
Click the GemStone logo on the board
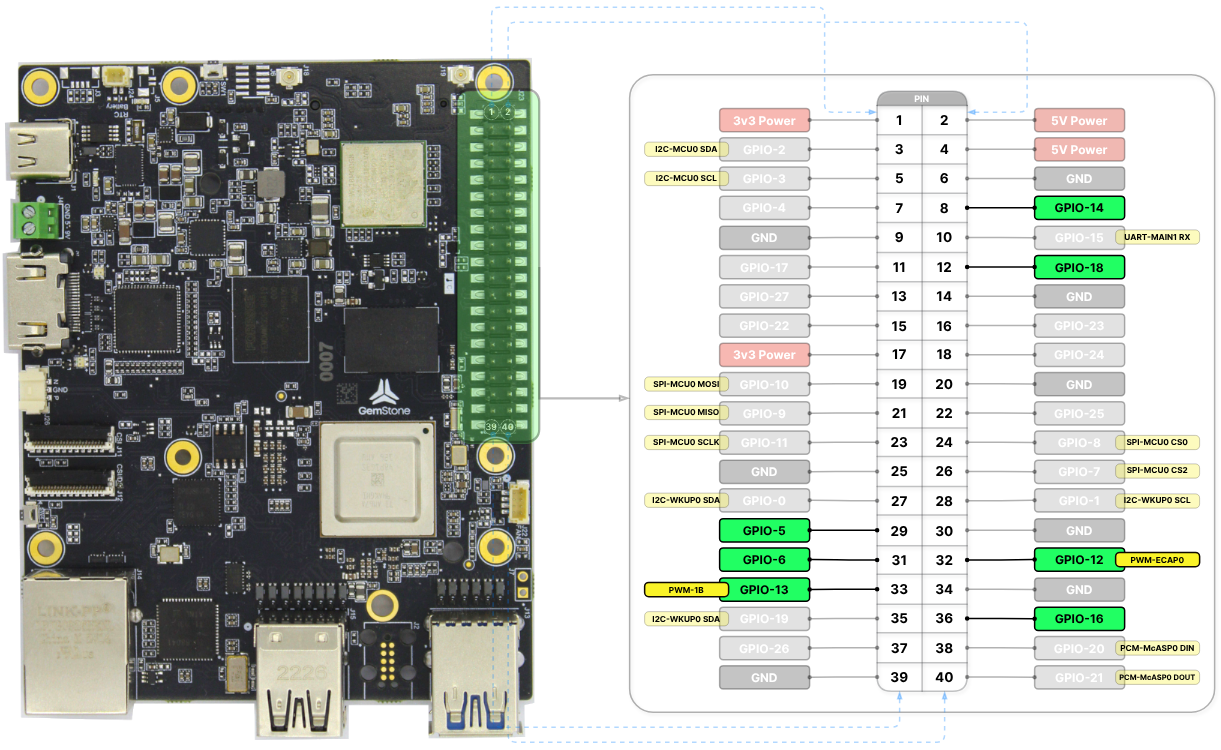coord(386,398)
